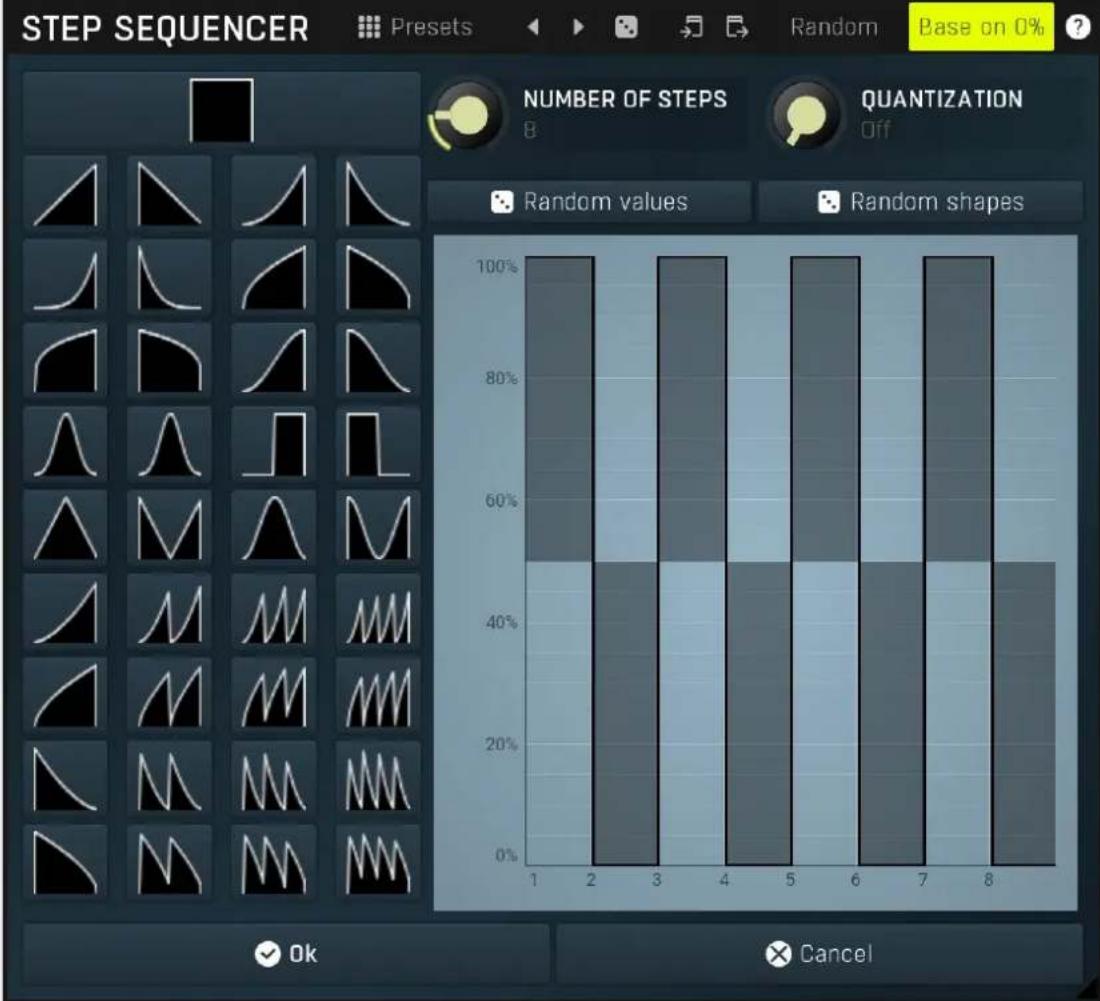The height and width of the screenshot is (1001, 1100).
Task: Select the triple falling exponential sawtooth shape
Action: (274, 779)
